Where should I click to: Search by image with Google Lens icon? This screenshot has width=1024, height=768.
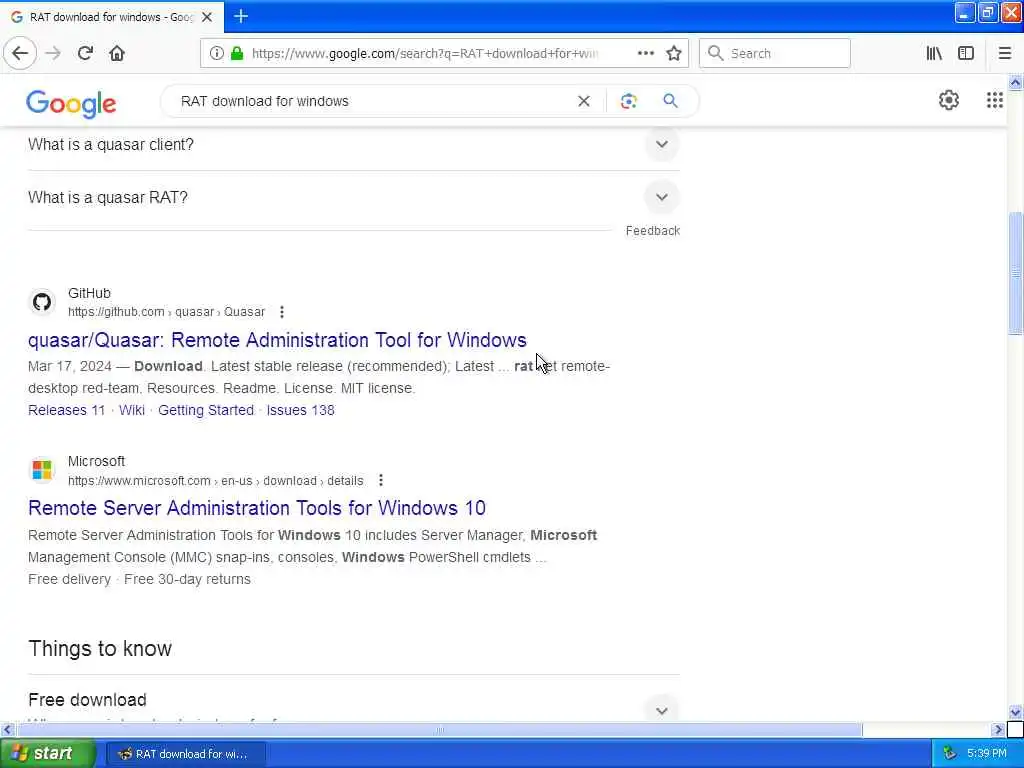coord(628,101)
